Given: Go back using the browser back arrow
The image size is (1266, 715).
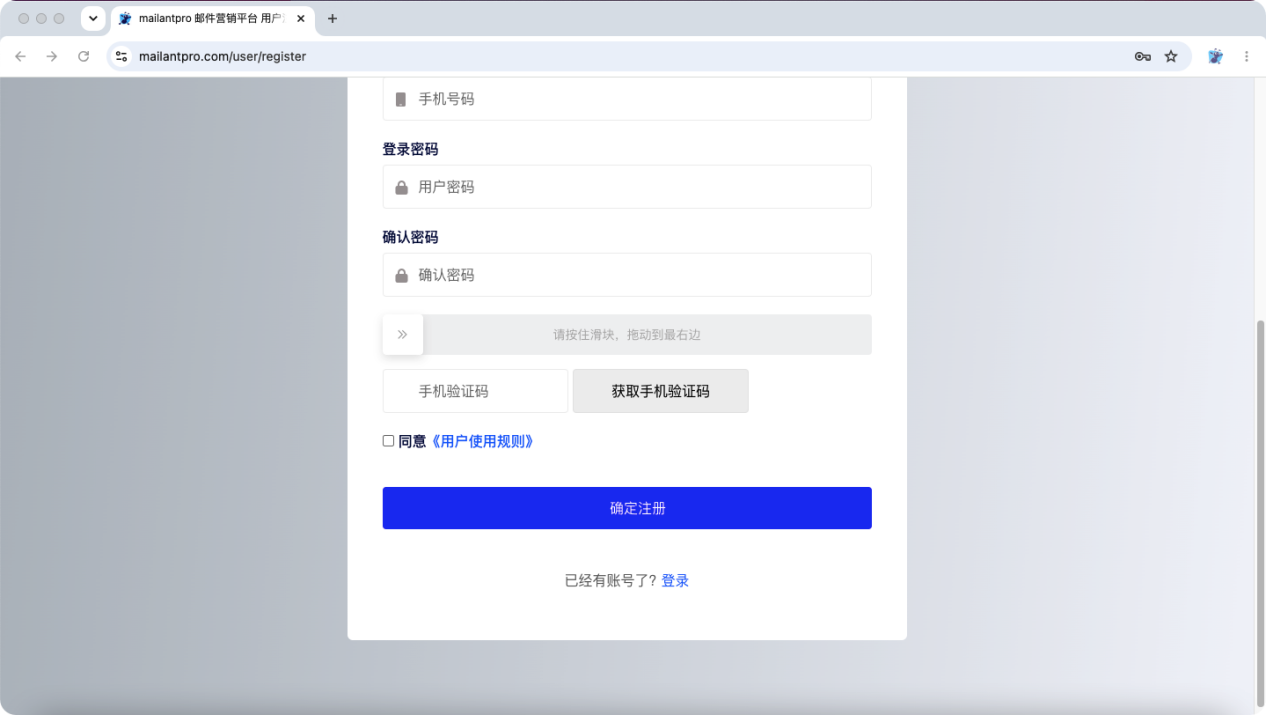Looking at the screenshot, I should 20,57.
